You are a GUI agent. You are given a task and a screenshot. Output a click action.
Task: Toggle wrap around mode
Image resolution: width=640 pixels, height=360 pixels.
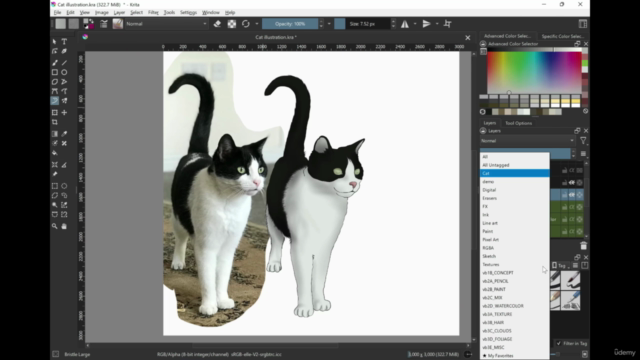point(447,24)
